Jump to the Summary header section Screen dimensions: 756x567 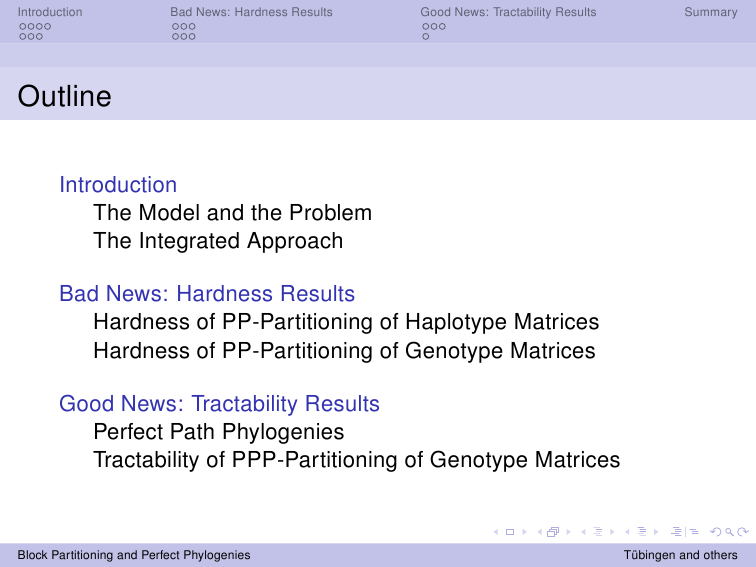coord(711,12)
